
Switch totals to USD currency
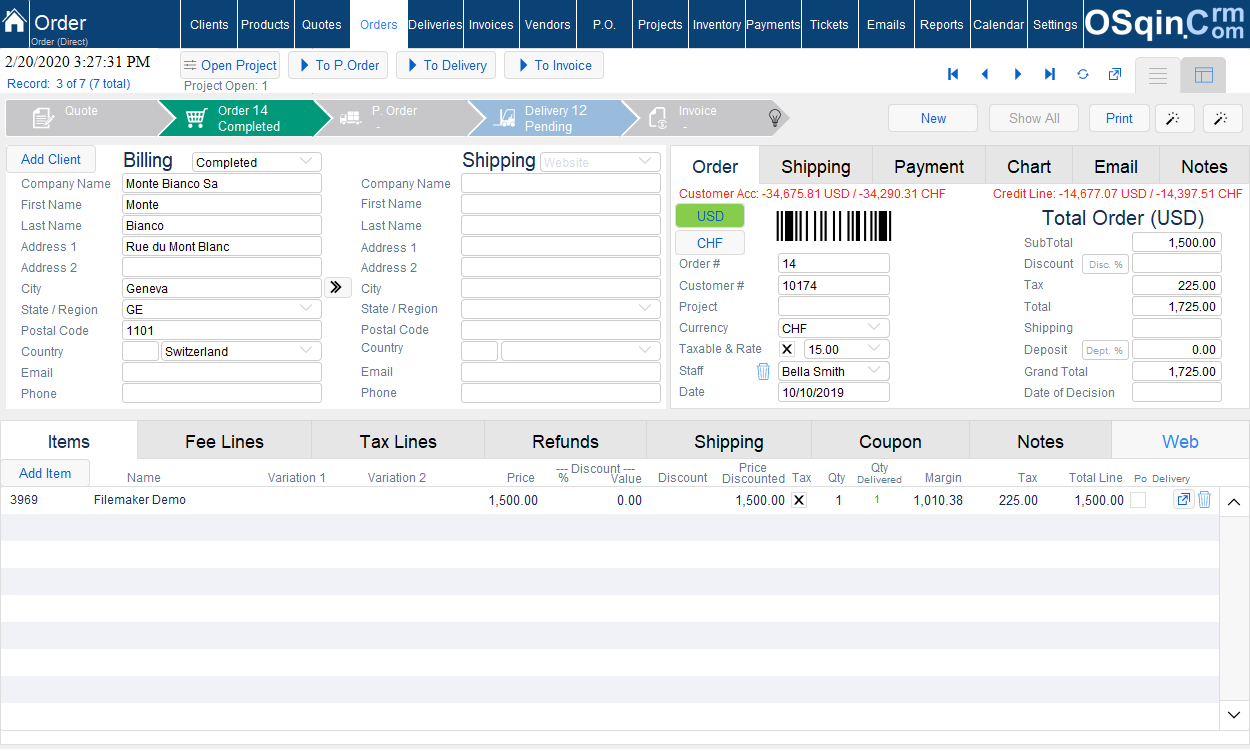click(x=710, y=216)
